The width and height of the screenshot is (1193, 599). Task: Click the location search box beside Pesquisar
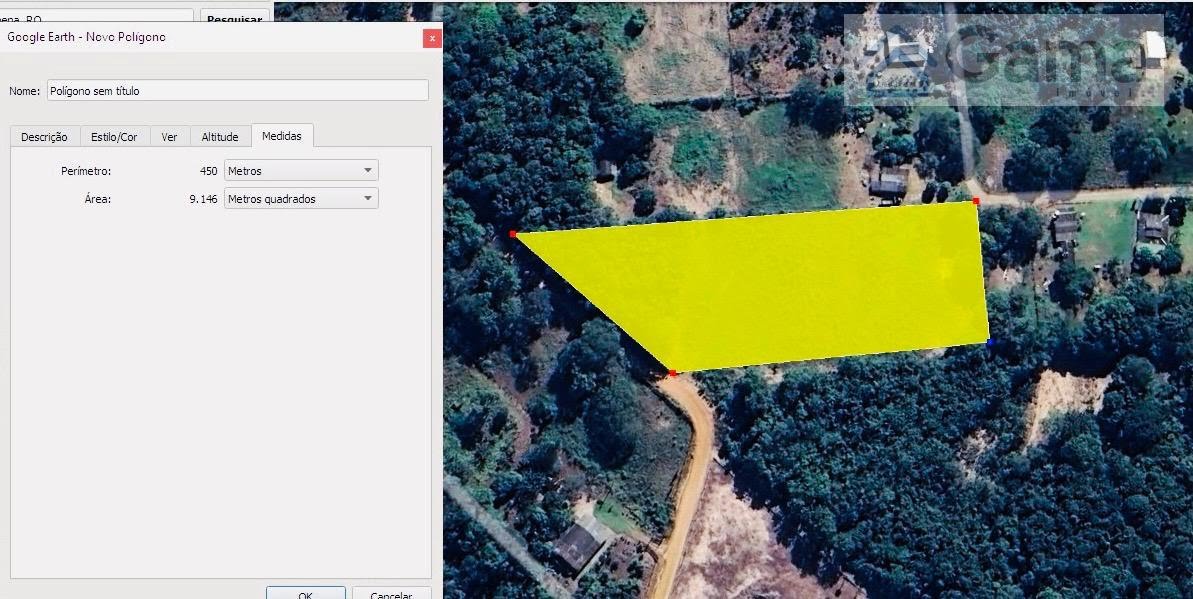[97, 17]
